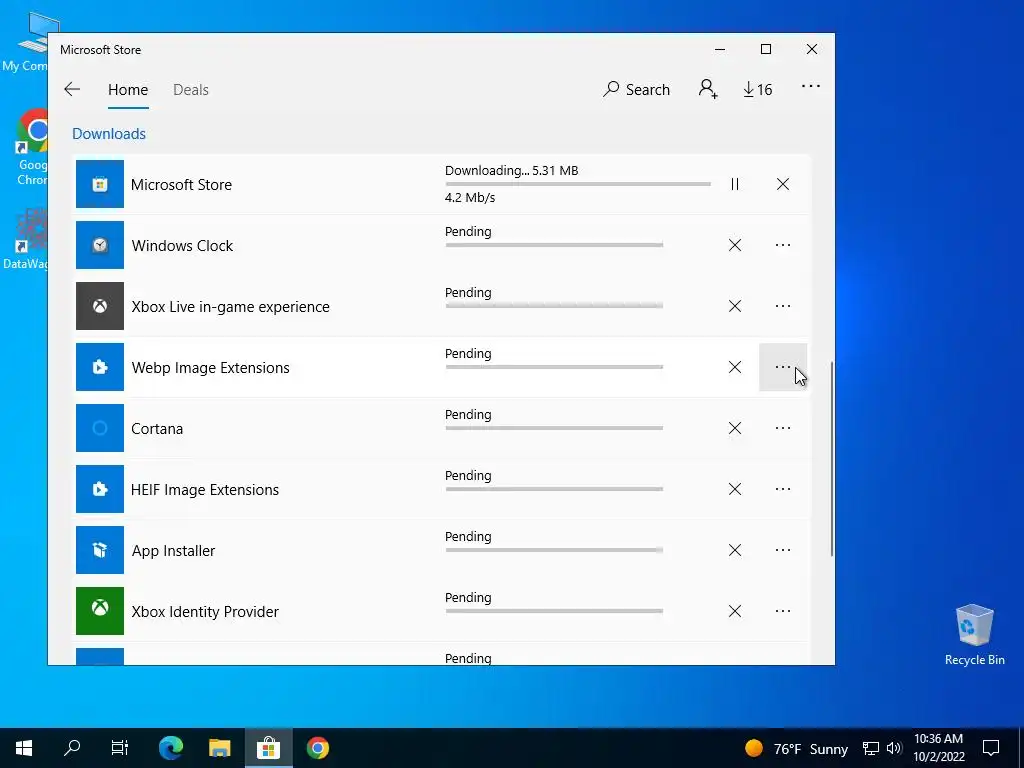
Task: Cancel the Microsoft Store download
Action: (x=783, y=184)
